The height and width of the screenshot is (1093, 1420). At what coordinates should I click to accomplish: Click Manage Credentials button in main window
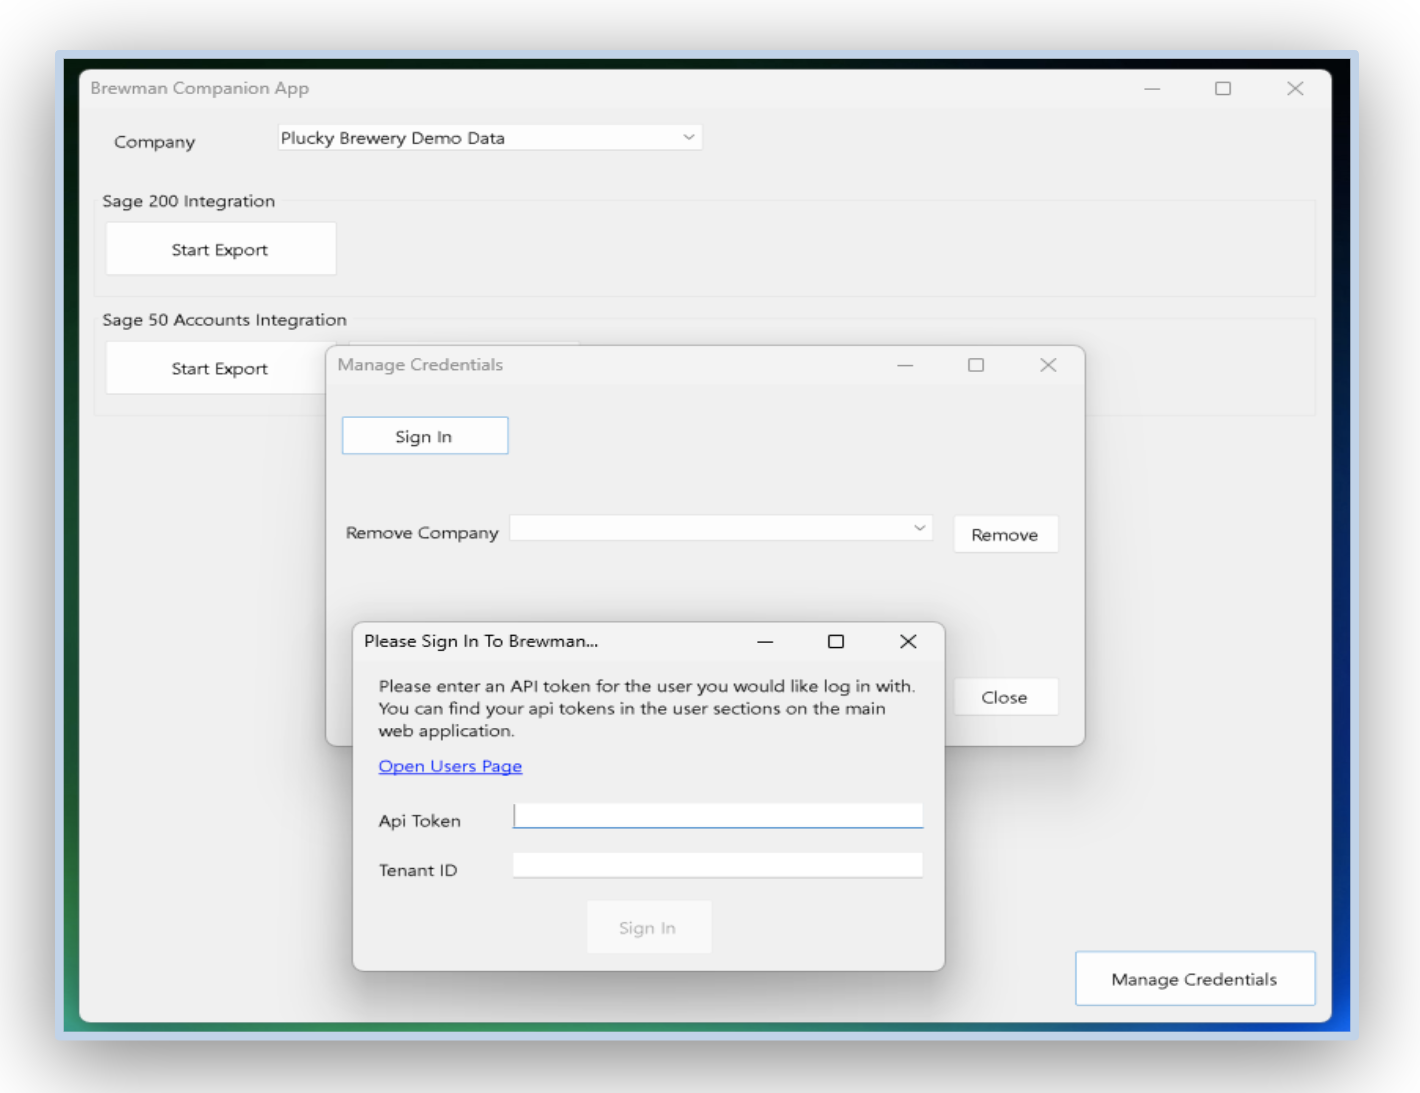pos(1195,979)
